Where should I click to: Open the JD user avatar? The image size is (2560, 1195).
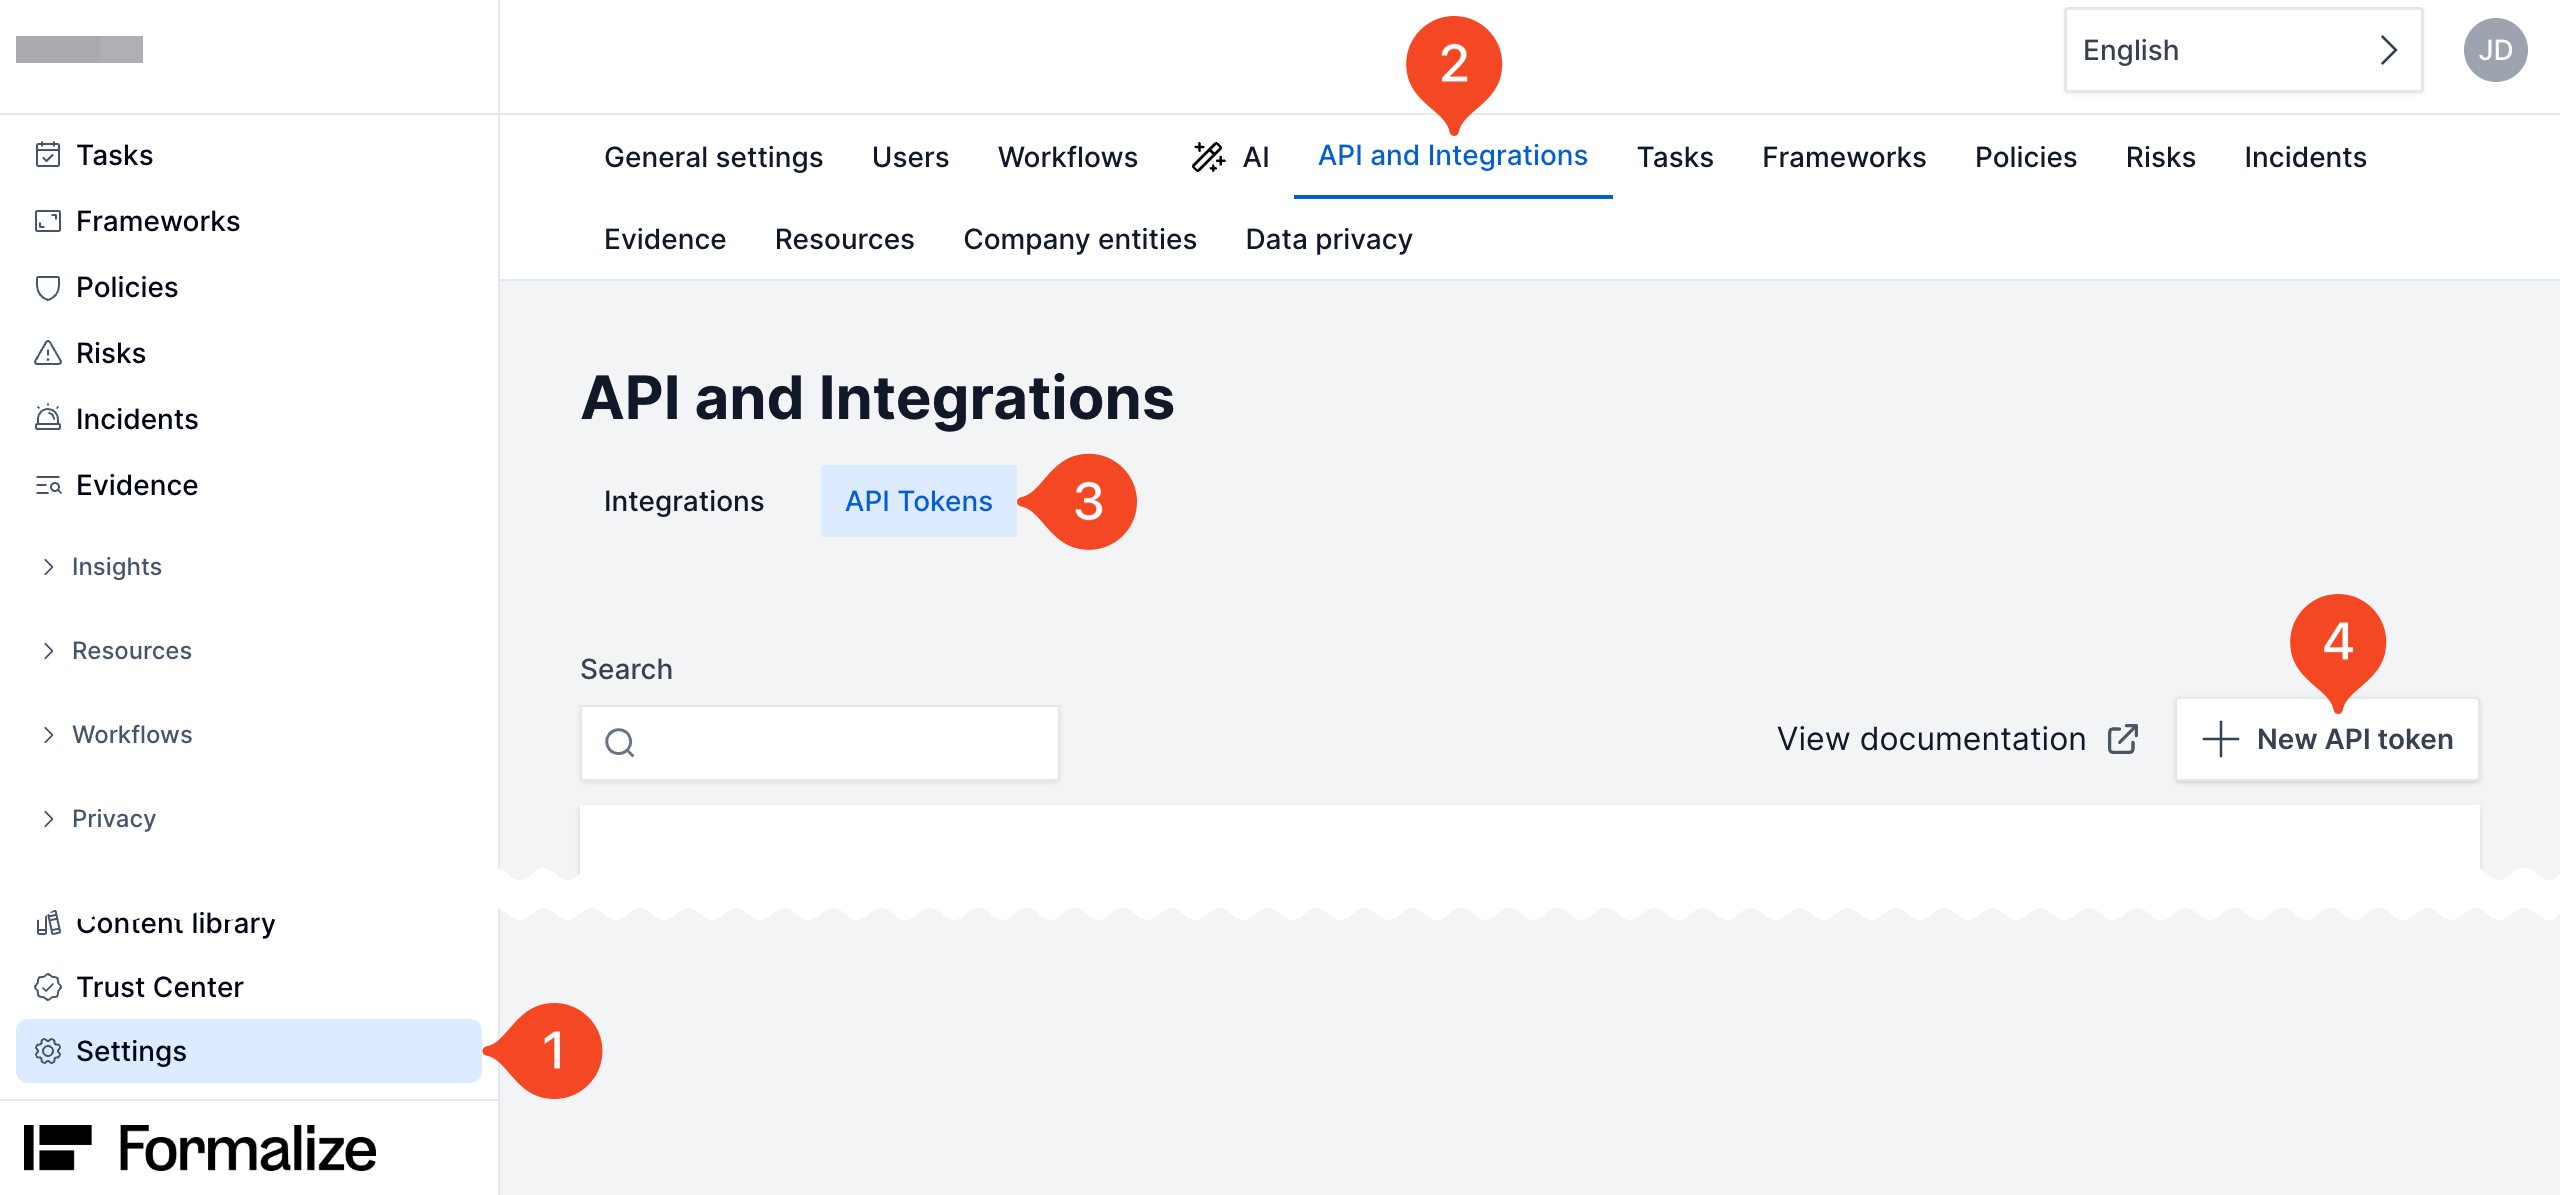click(2495, 50)
